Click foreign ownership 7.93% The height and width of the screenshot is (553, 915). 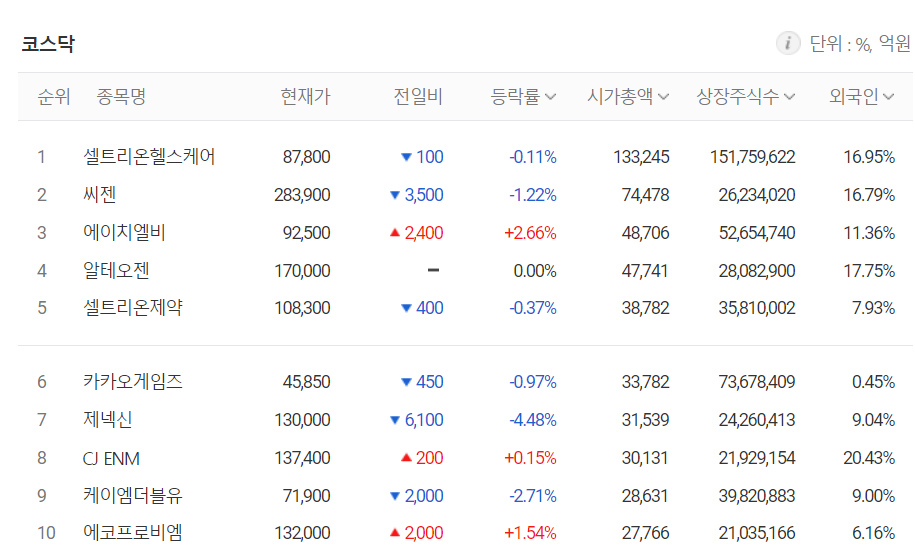[874, 307]
